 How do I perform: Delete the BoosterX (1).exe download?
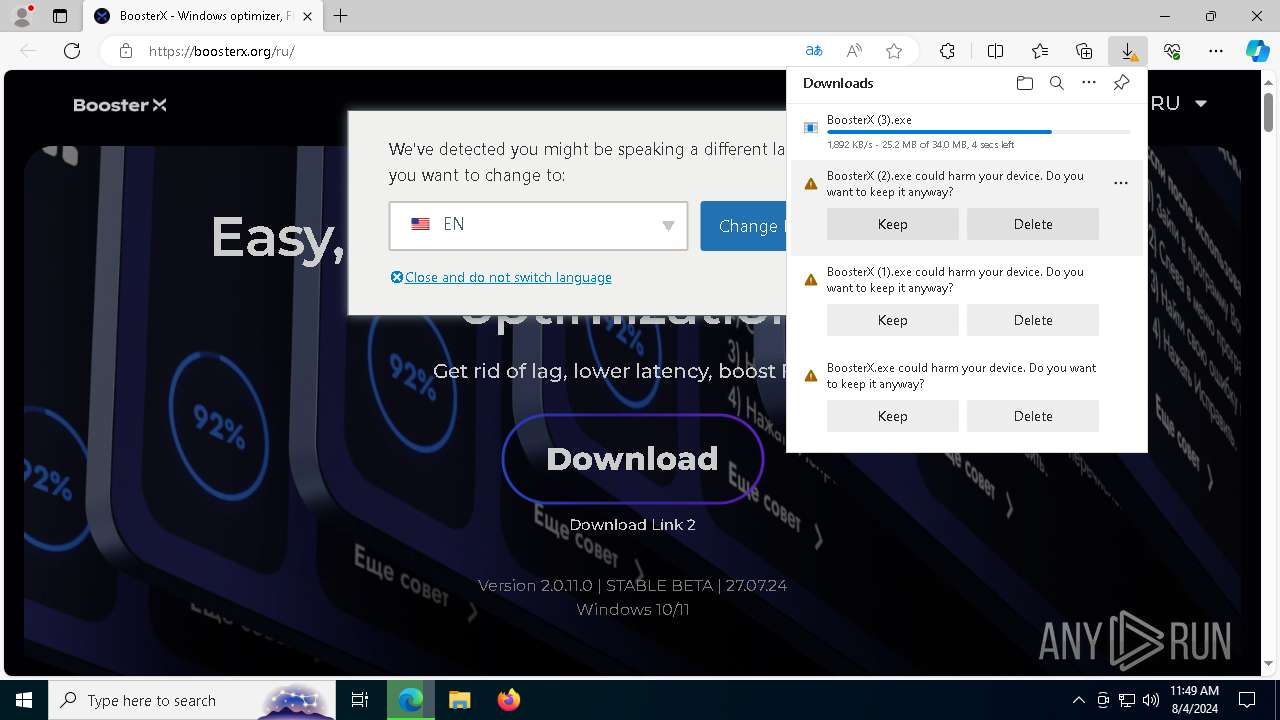click(1033, 320)
